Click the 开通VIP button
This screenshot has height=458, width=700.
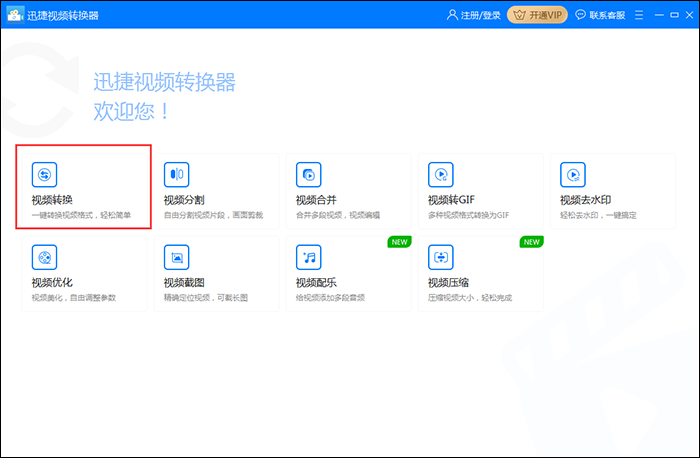pos(537,15)
